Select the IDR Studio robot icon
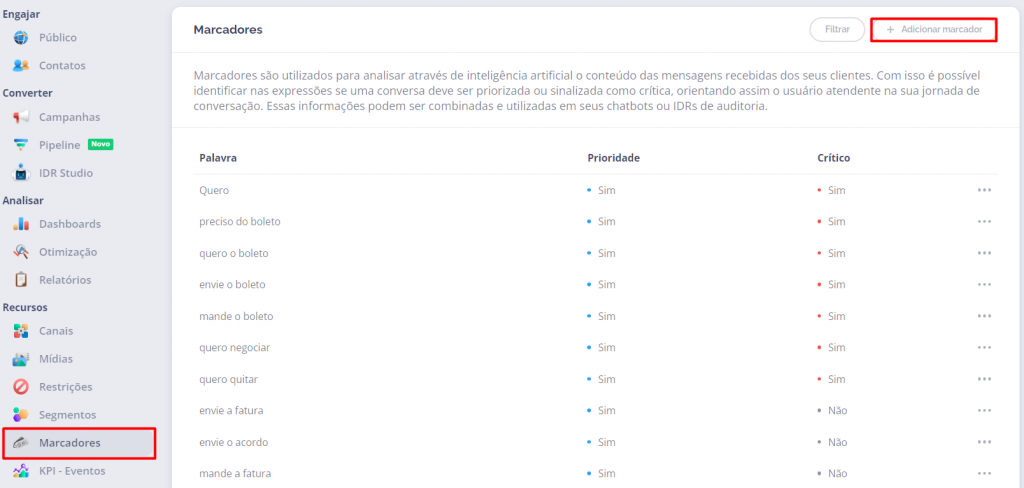The image size is (1024, 488). click(x=21, y=173)
